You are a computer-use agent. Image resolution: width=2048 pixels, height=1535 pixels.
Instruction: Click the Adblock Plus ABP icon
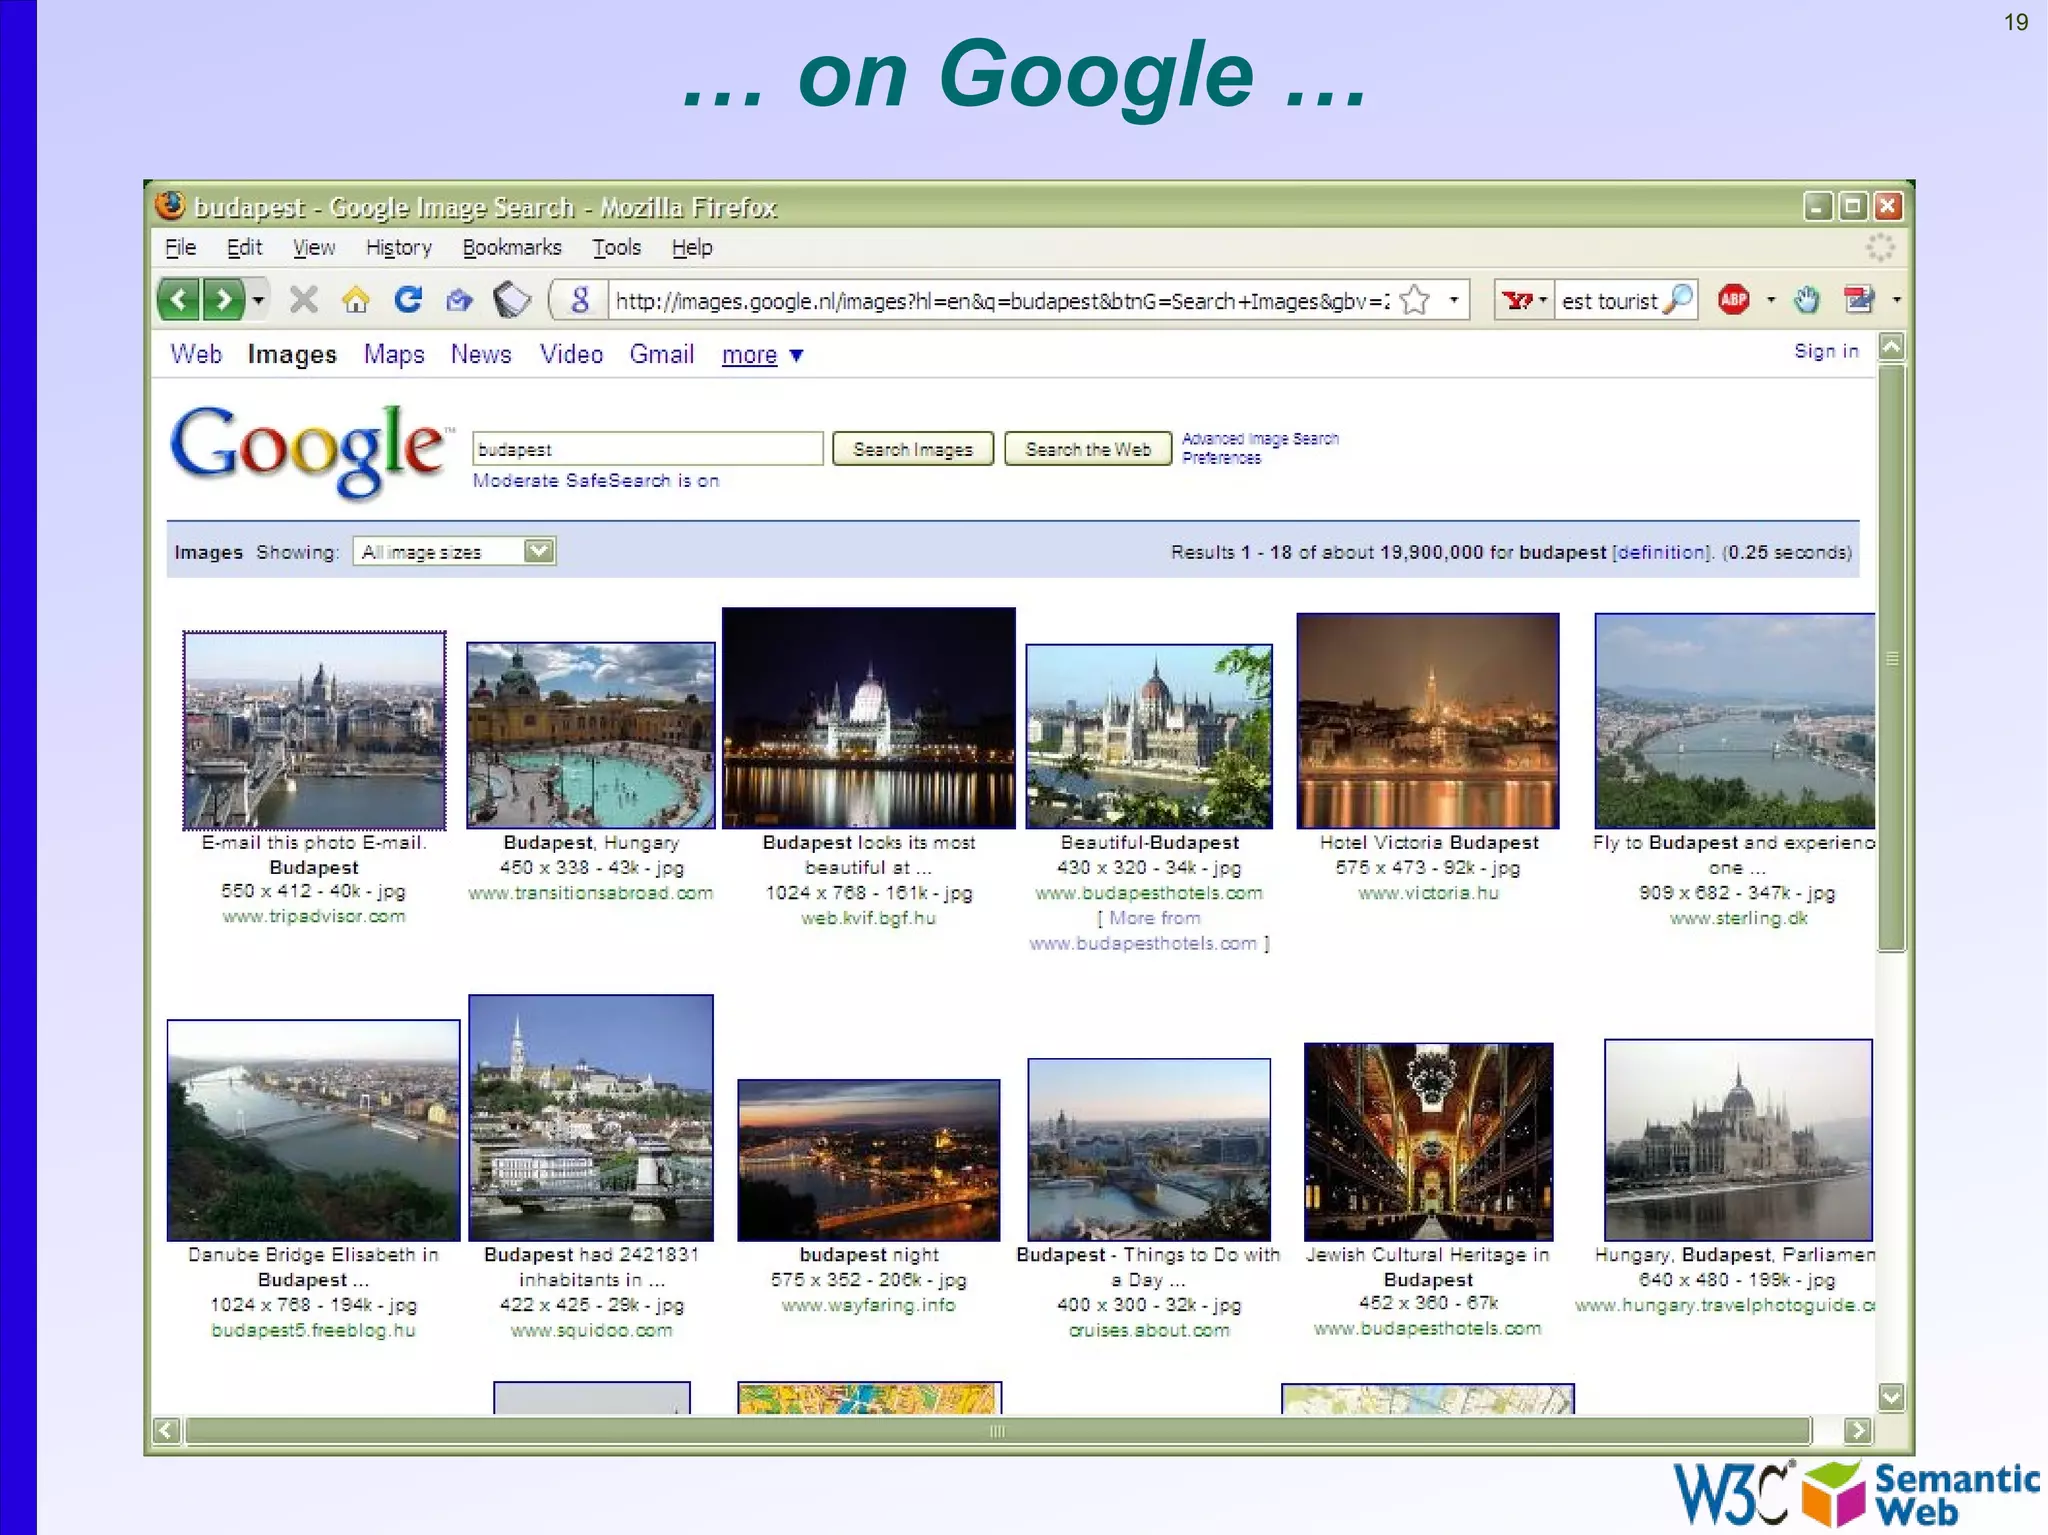point(1734,299)
